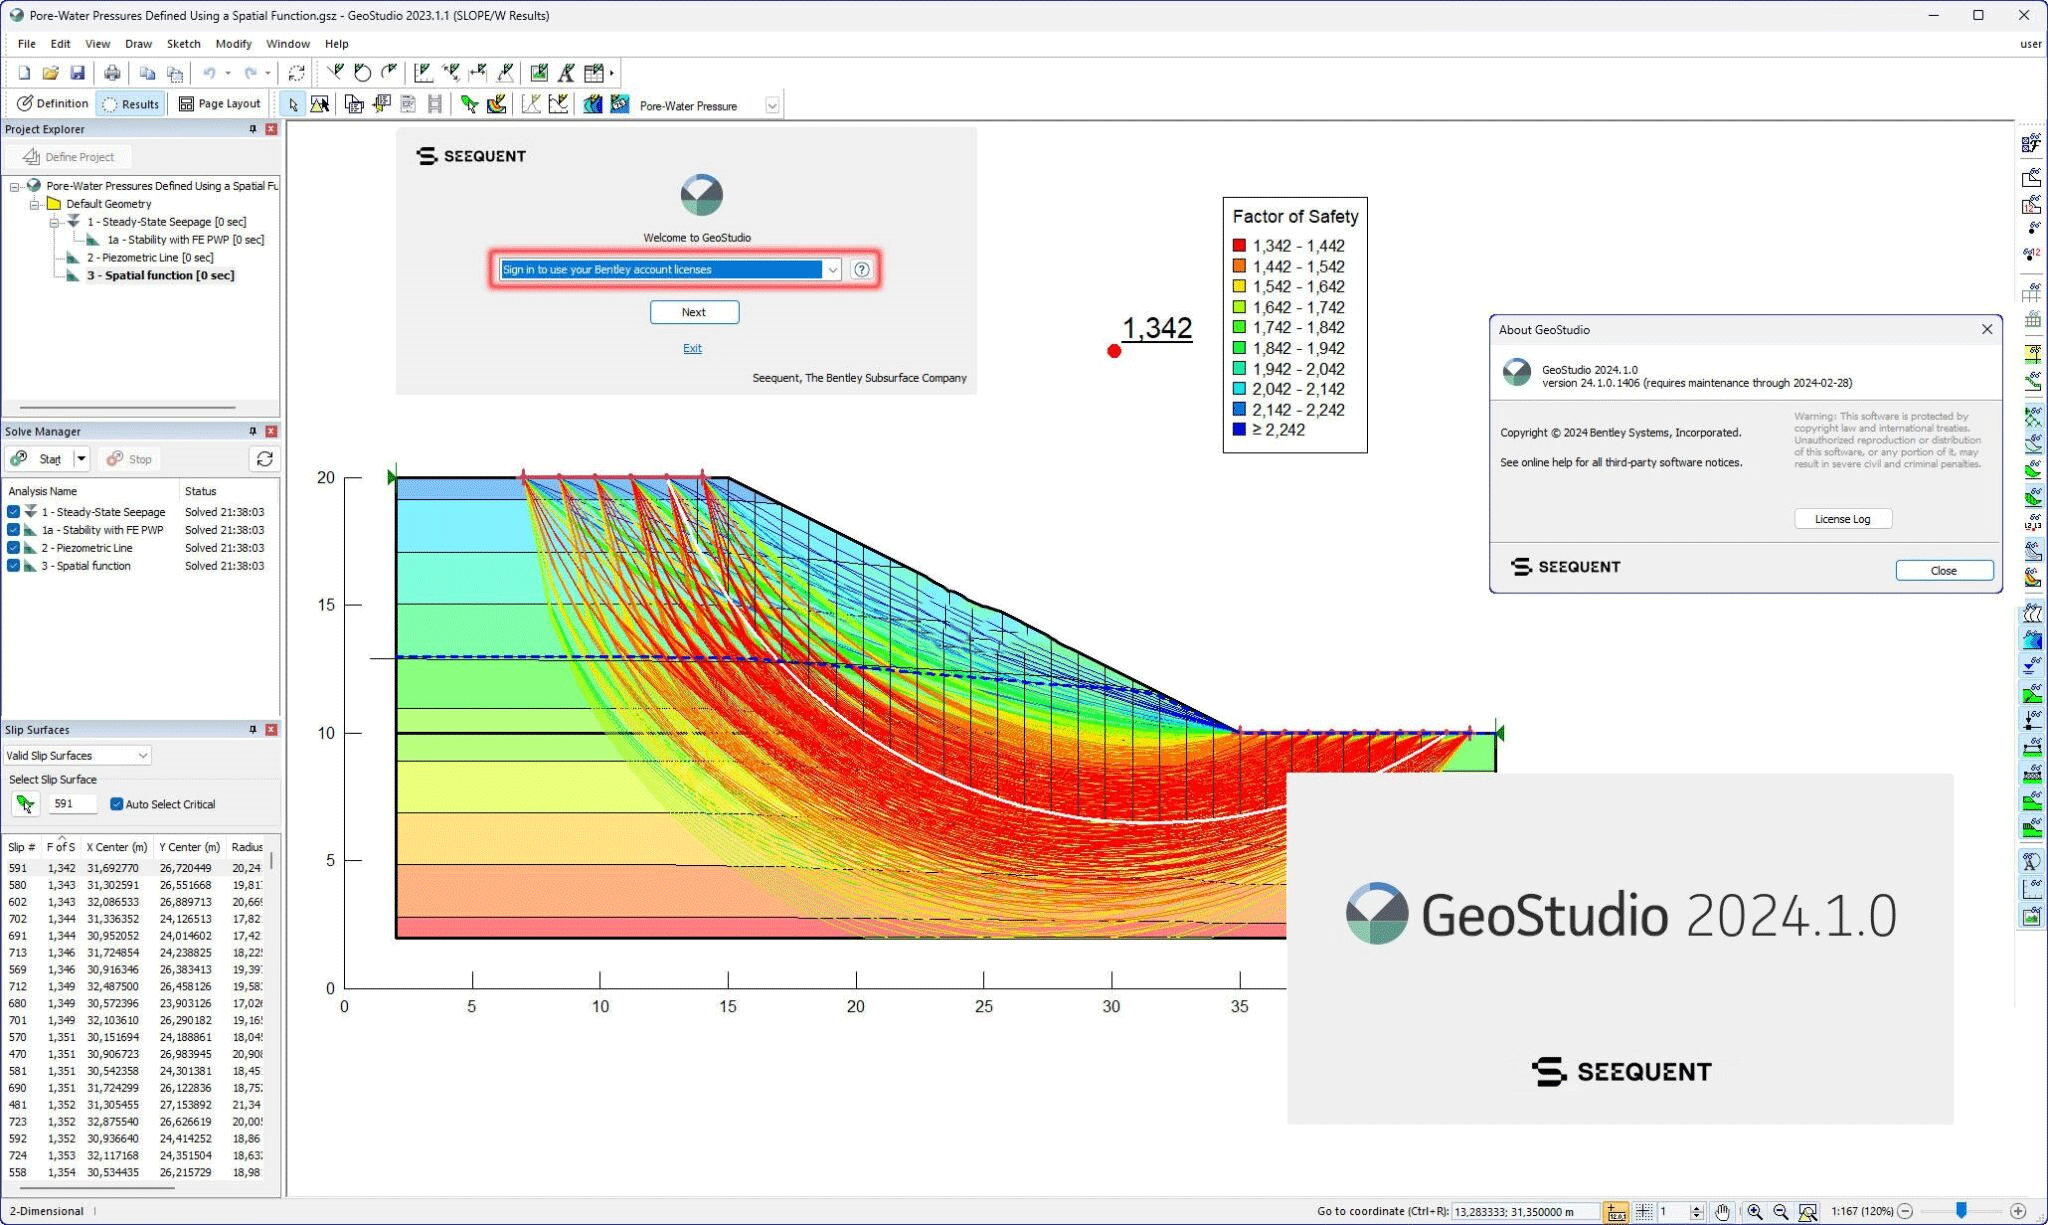Click the Exit link in welcome dialog
The image size is (2048, 1225).
tap(692, 348)
